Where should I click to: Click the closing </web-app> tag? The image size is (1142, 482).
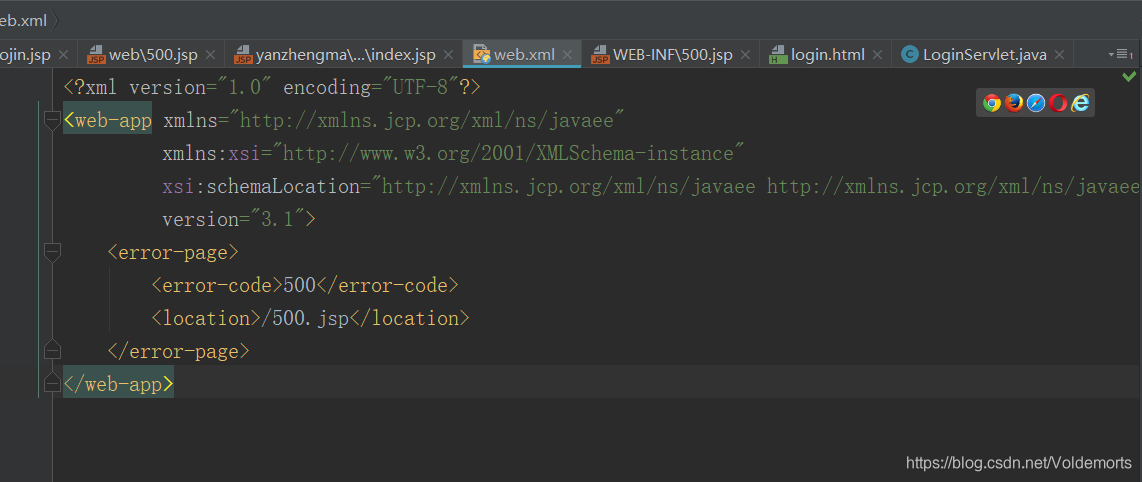119,384
